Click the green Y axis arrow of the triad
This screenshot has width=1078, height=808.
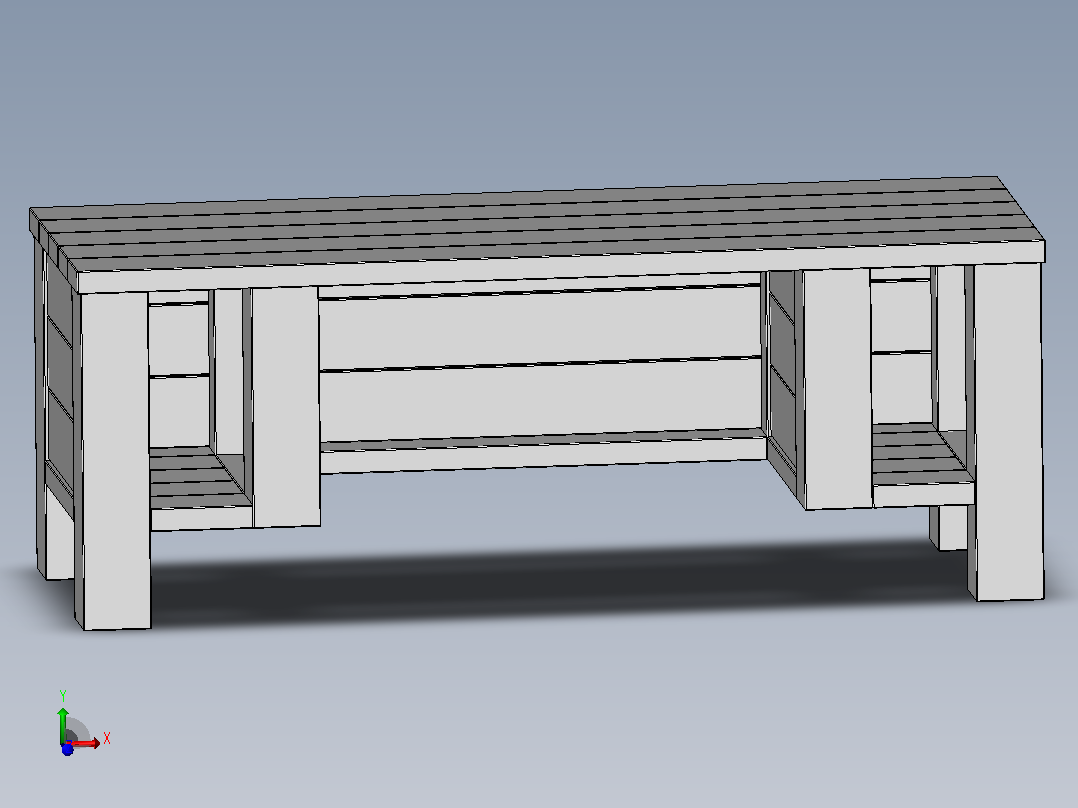pyautogui.click(x=63, y=725)
